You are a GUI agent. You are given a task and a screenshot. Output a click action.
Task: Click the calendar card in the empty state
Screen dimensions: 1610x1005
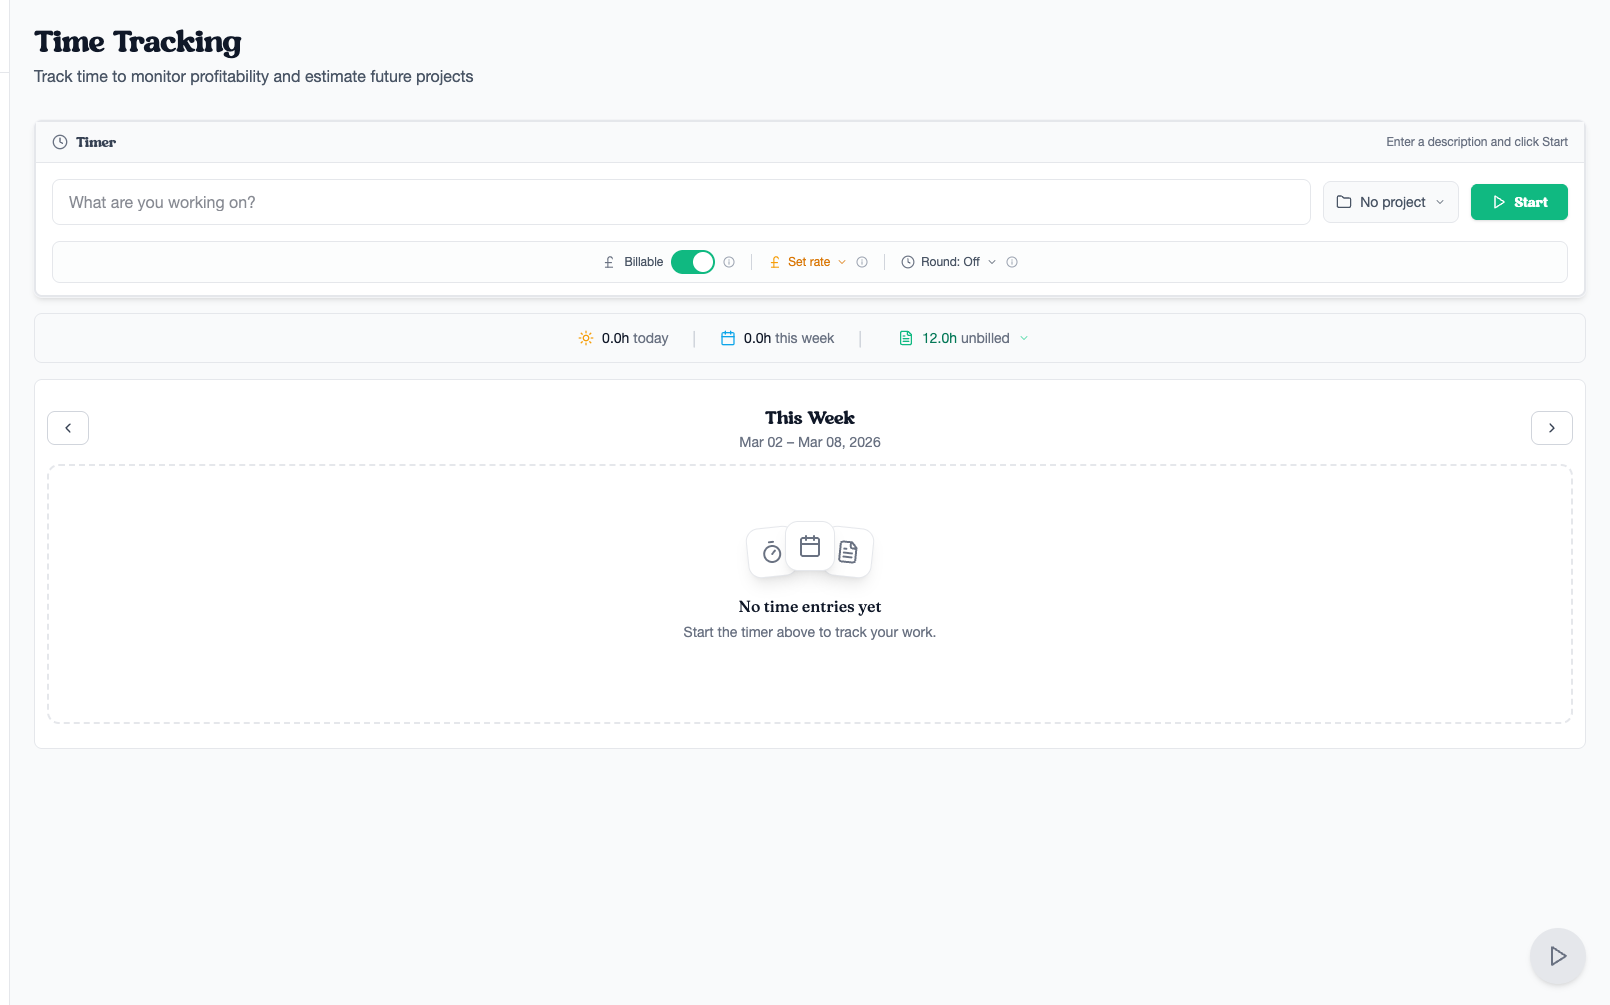point(810,546)
